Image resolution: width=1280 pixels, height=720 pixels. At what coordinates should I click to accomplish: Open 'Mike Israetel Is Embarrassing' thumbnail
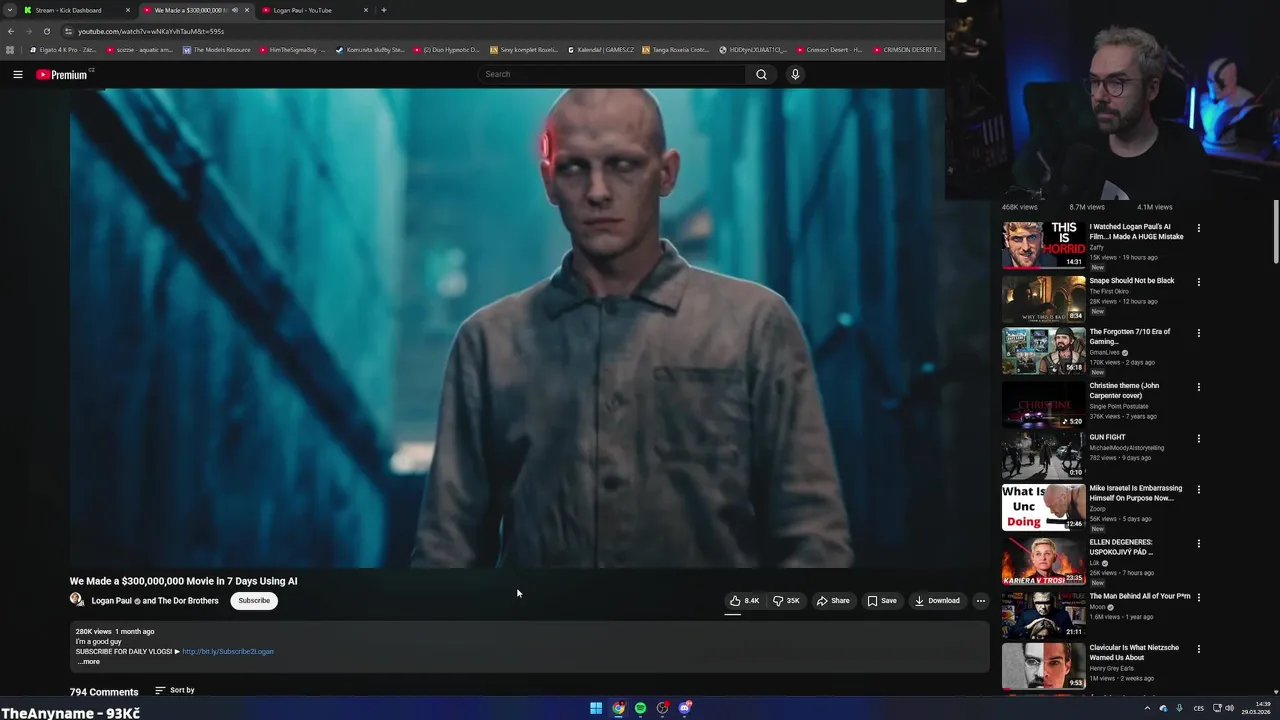[1043, 507]
